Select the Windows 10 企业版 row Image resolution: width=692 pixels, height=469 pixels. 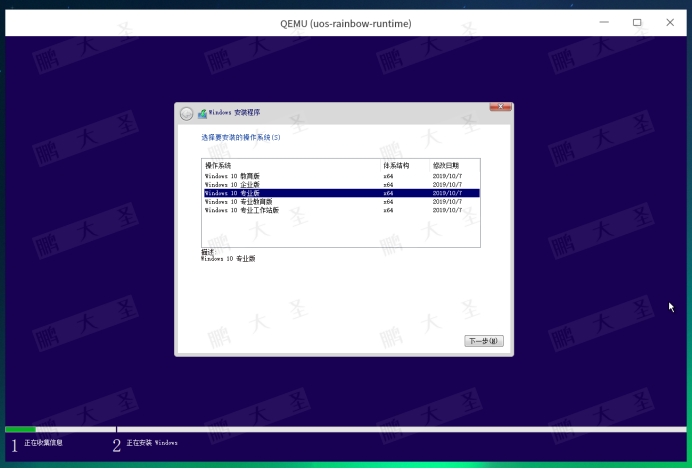coord(342,184)
